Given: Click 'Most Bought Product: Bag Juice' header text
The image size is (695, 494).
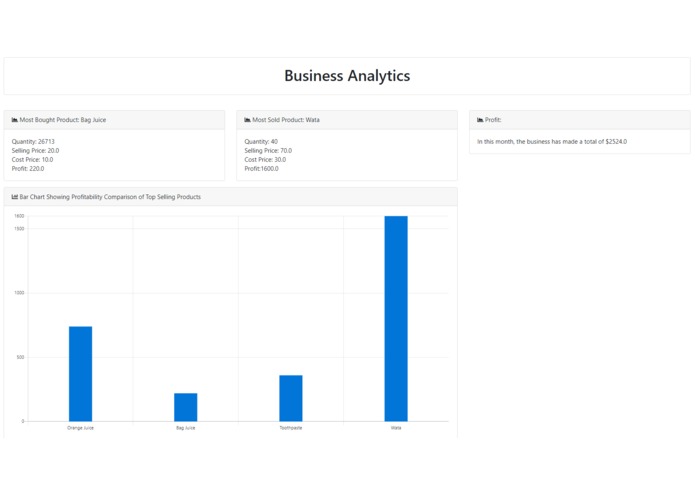Looking at the screenshot, I should [x=62, y=120].
